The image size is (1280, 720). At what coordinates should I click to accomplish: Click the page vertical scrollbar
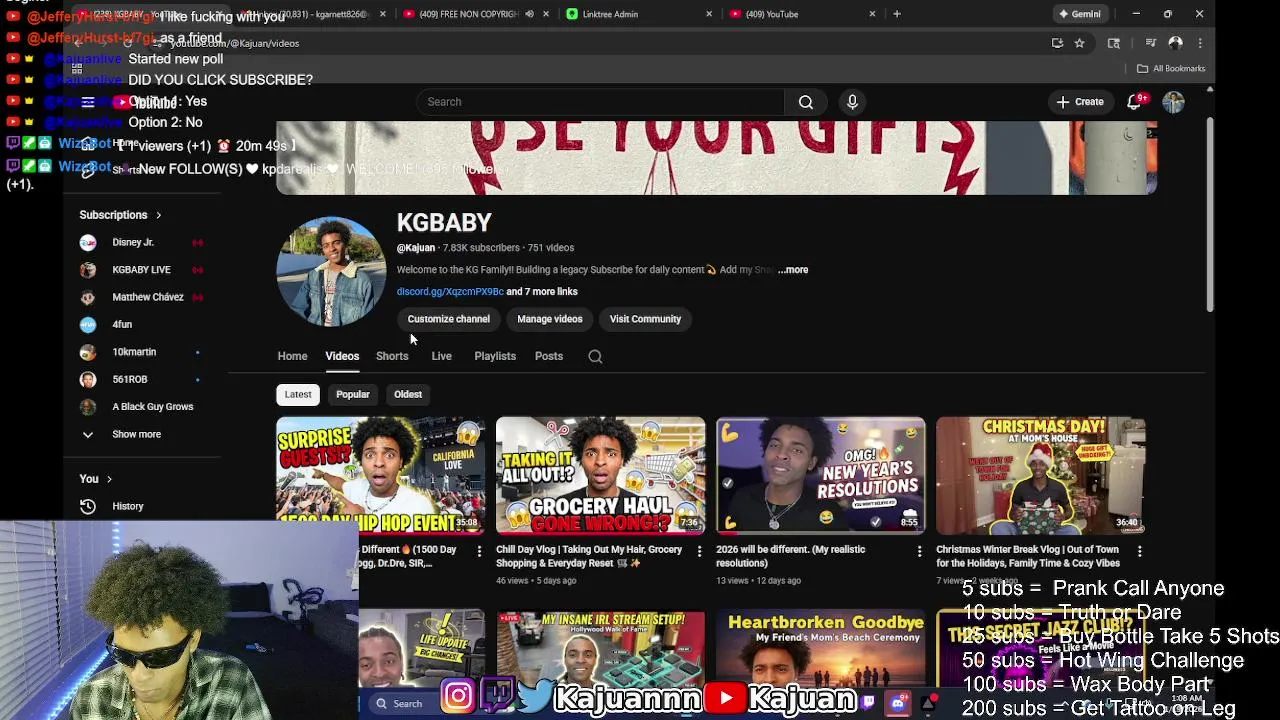tap(1209, 215)
